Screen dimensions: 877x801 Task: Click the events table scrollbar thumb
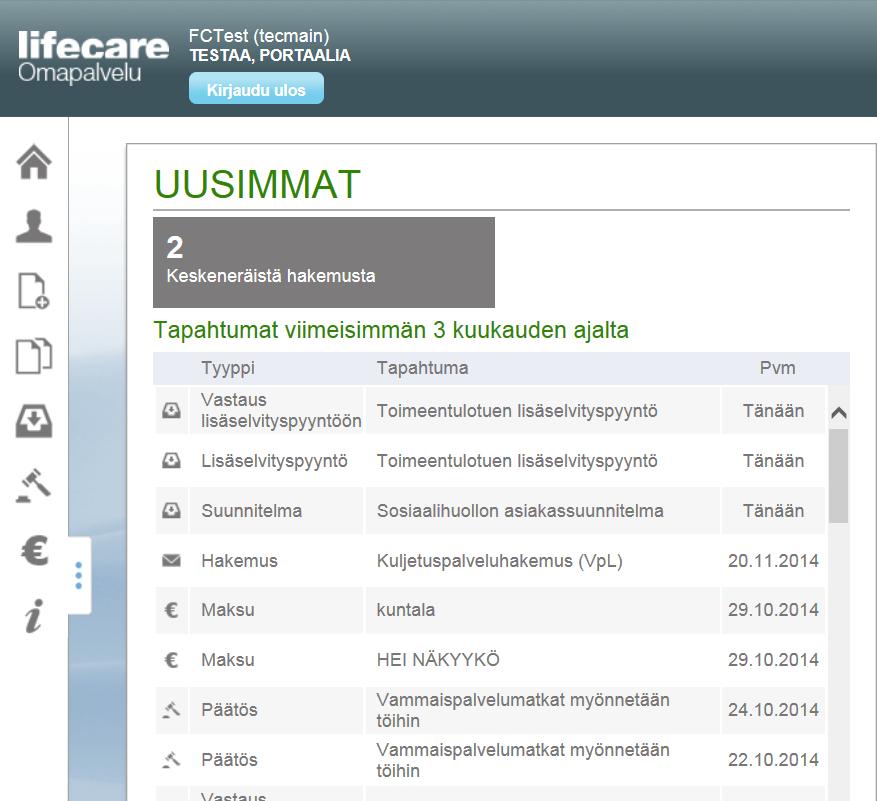(838, 476)
